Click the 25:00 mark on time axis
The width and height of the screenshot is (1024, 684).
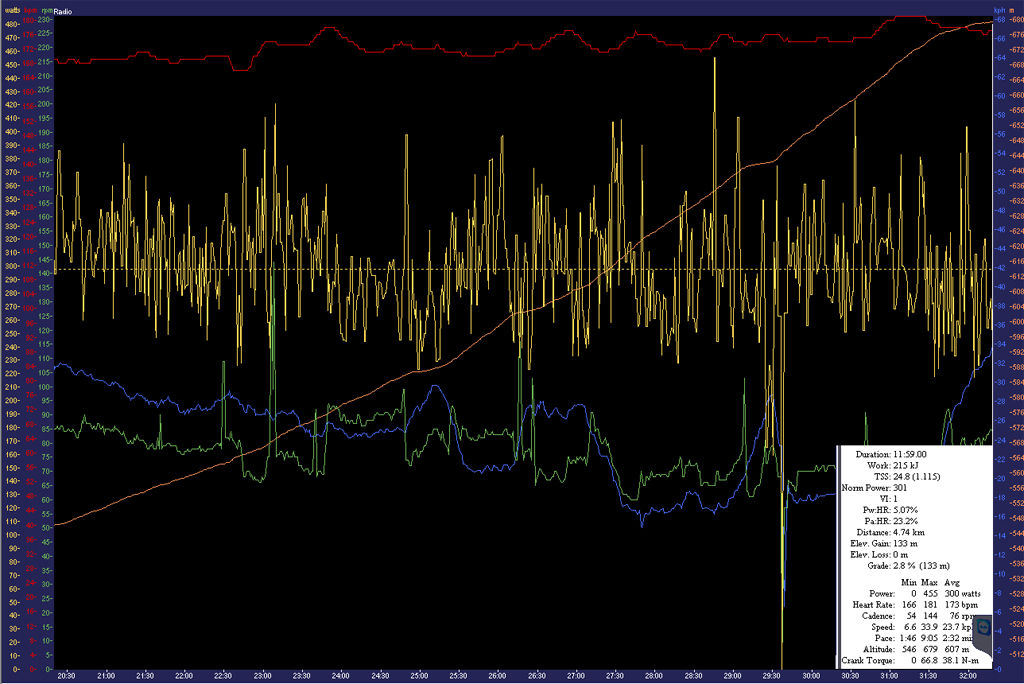point(419,676)
